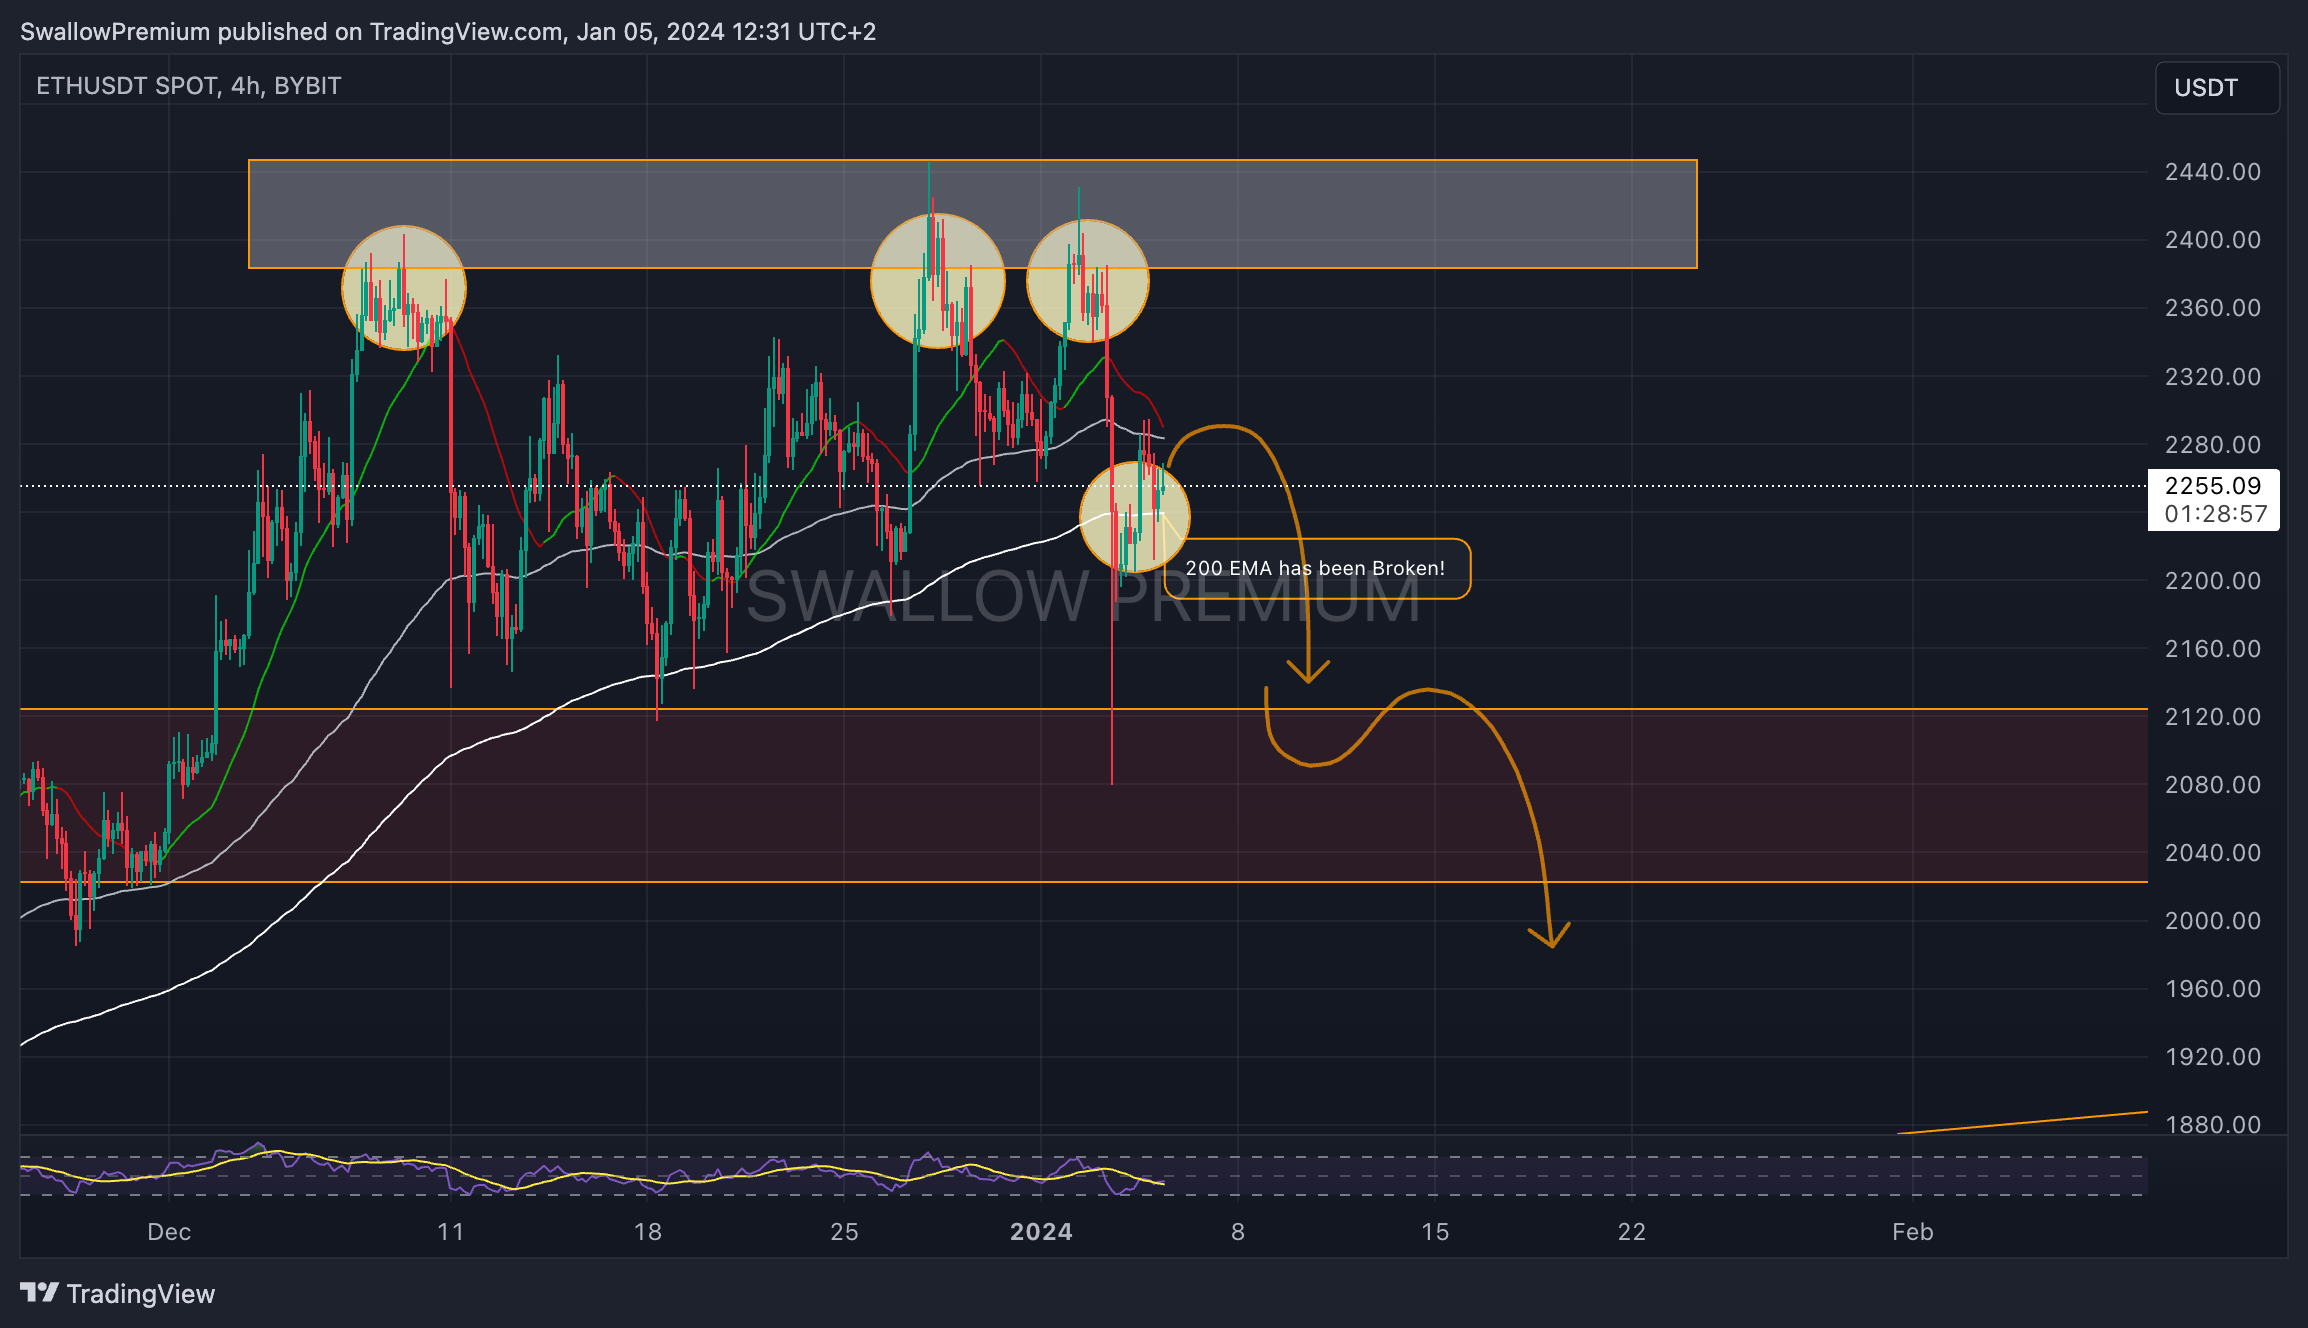2308x1328 pixels.
Task: Click the TradingView logo
Action: click(118, 1293)
